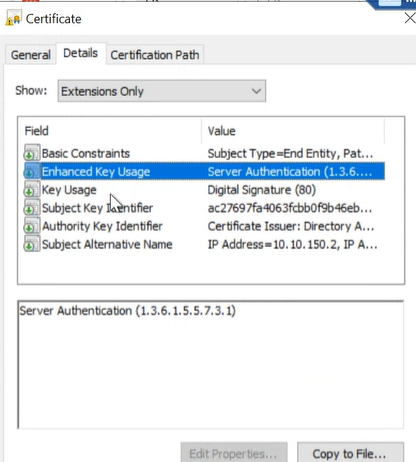Click the 'Server Authentication (1.3.6.1.5.5.7.3.1)' detail text
The width and height of the screenshot is (416, 462).
tap(127, 311)
